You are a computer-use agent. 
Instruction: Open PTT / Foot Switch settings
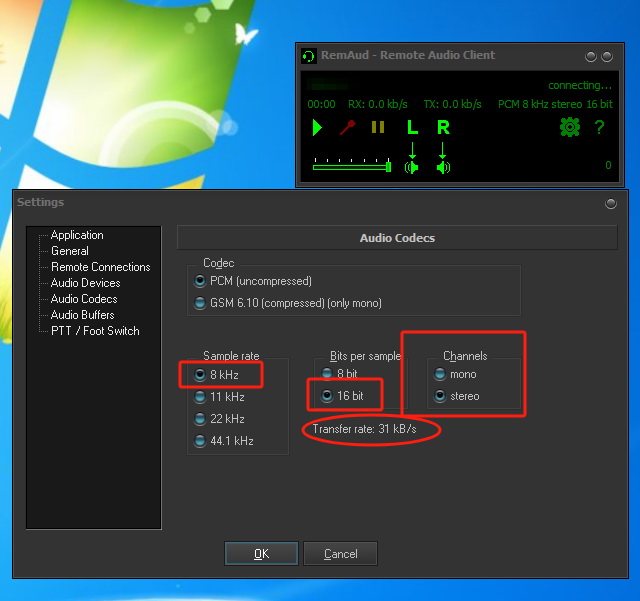point(95,331)
